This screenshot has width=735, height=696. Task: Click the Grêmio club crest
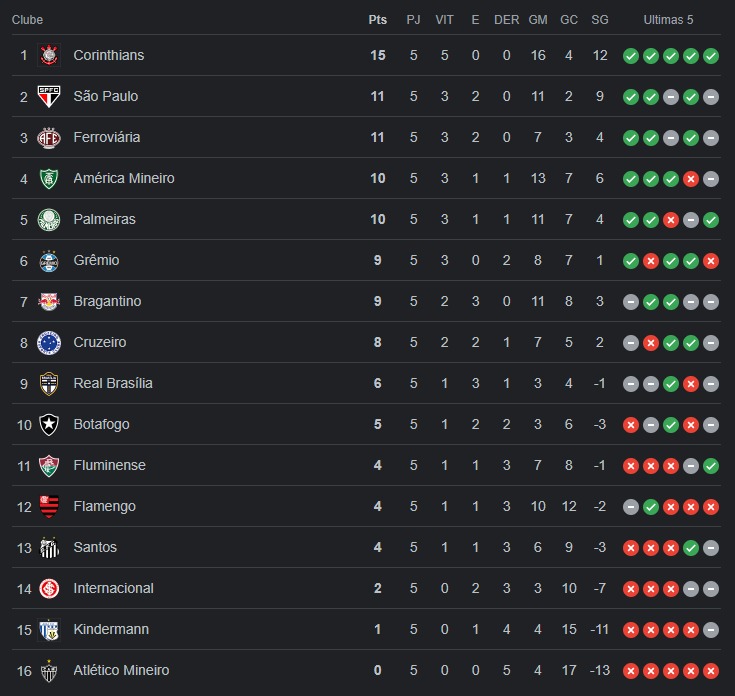(x=49, y=261)
